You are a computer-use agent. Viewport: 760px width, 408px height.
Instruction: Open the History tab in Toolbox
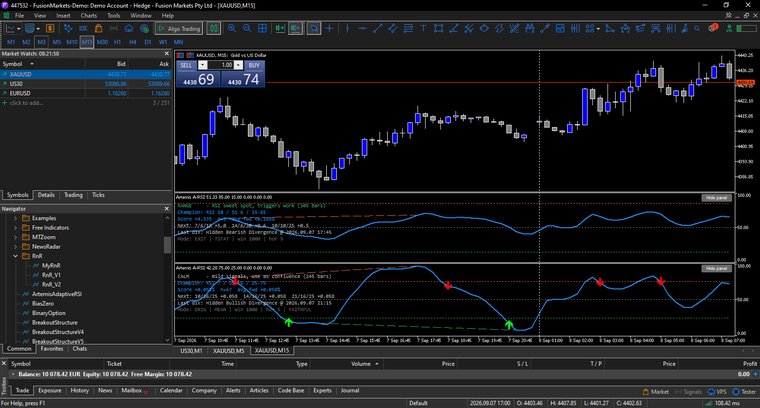pos(79,391)
